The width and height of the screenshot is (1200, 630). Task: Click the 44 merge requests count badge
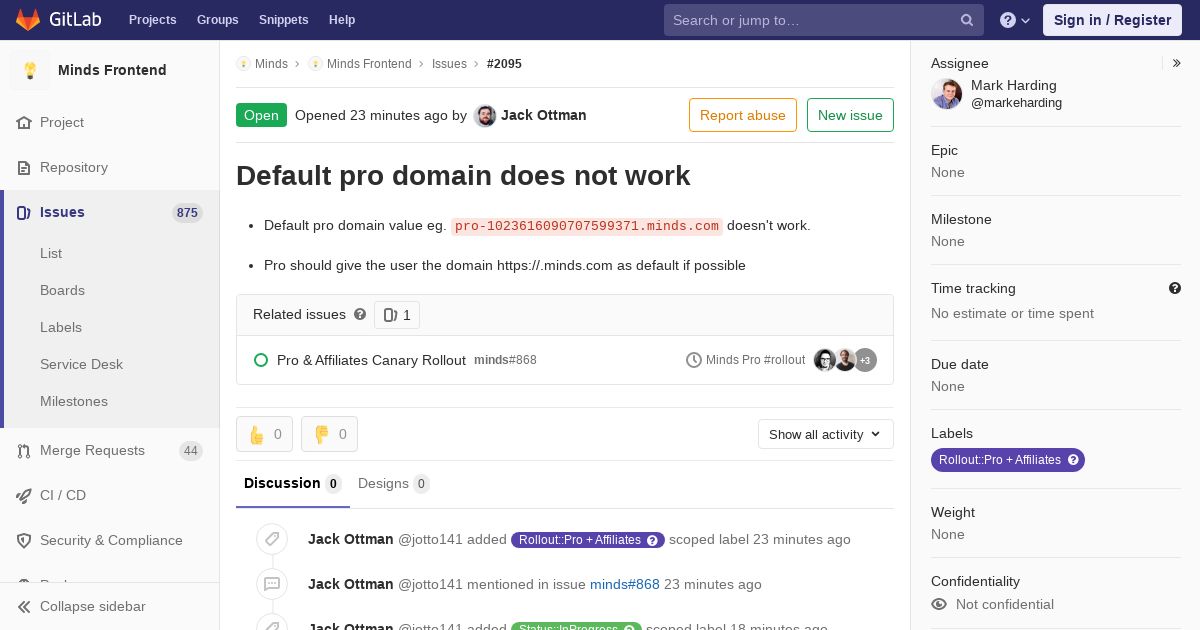coord(191,451)
